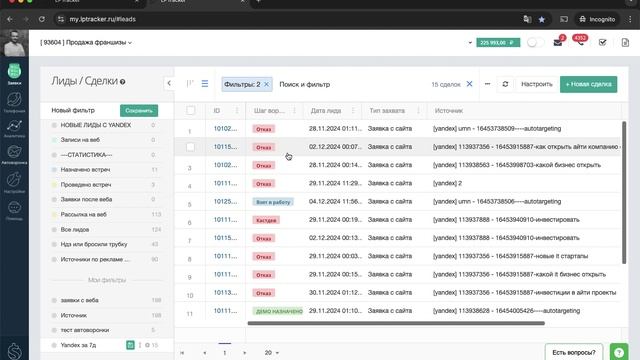Open the Заявки section in sidebar

pos(14,74)
